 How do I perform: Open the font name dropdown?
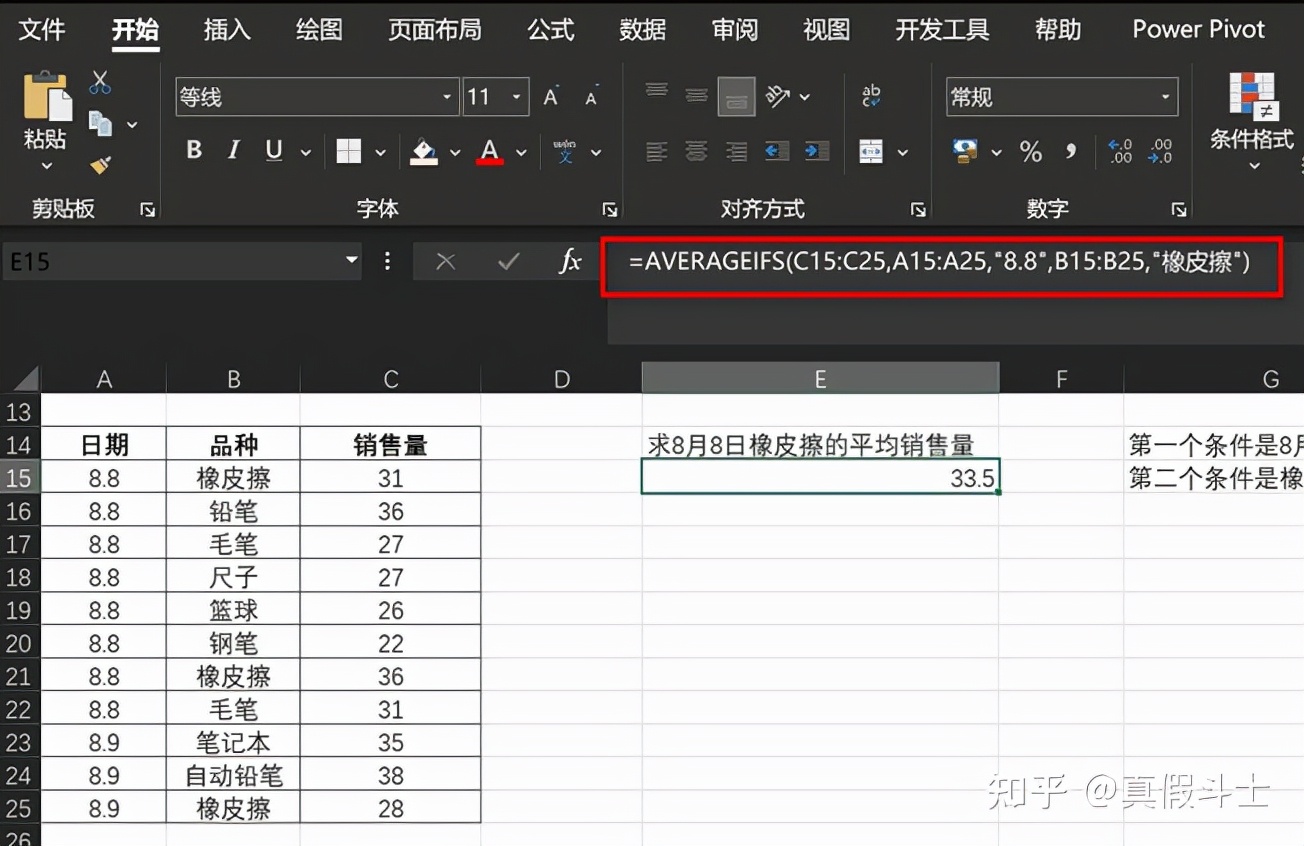[446, 97]
